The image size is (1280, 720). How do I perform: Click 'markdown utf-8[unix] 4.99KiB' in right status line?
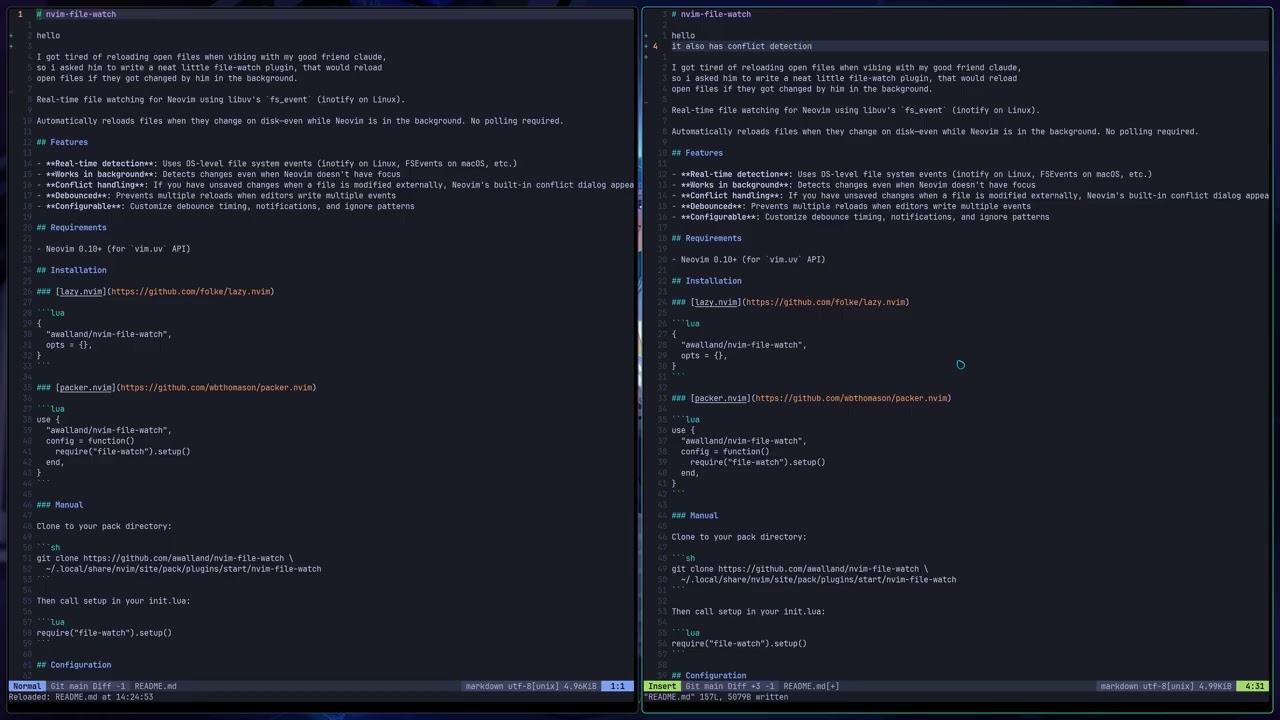point(1166,686)
